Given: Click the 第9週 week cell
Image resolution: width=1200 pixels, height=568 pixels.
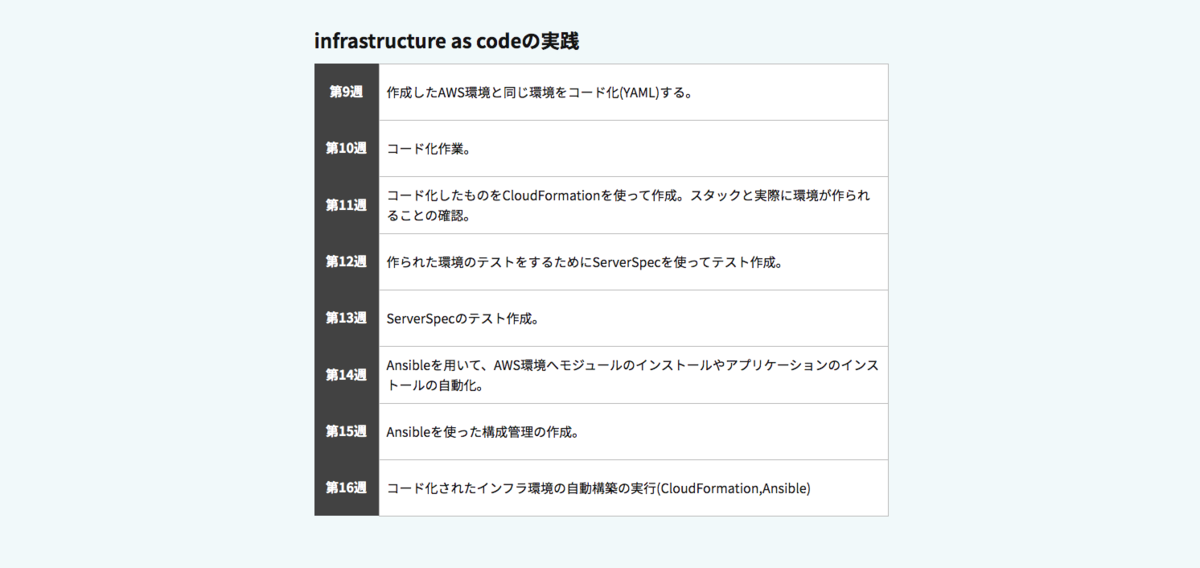Looking at the screenshot, I should [346, 92].
